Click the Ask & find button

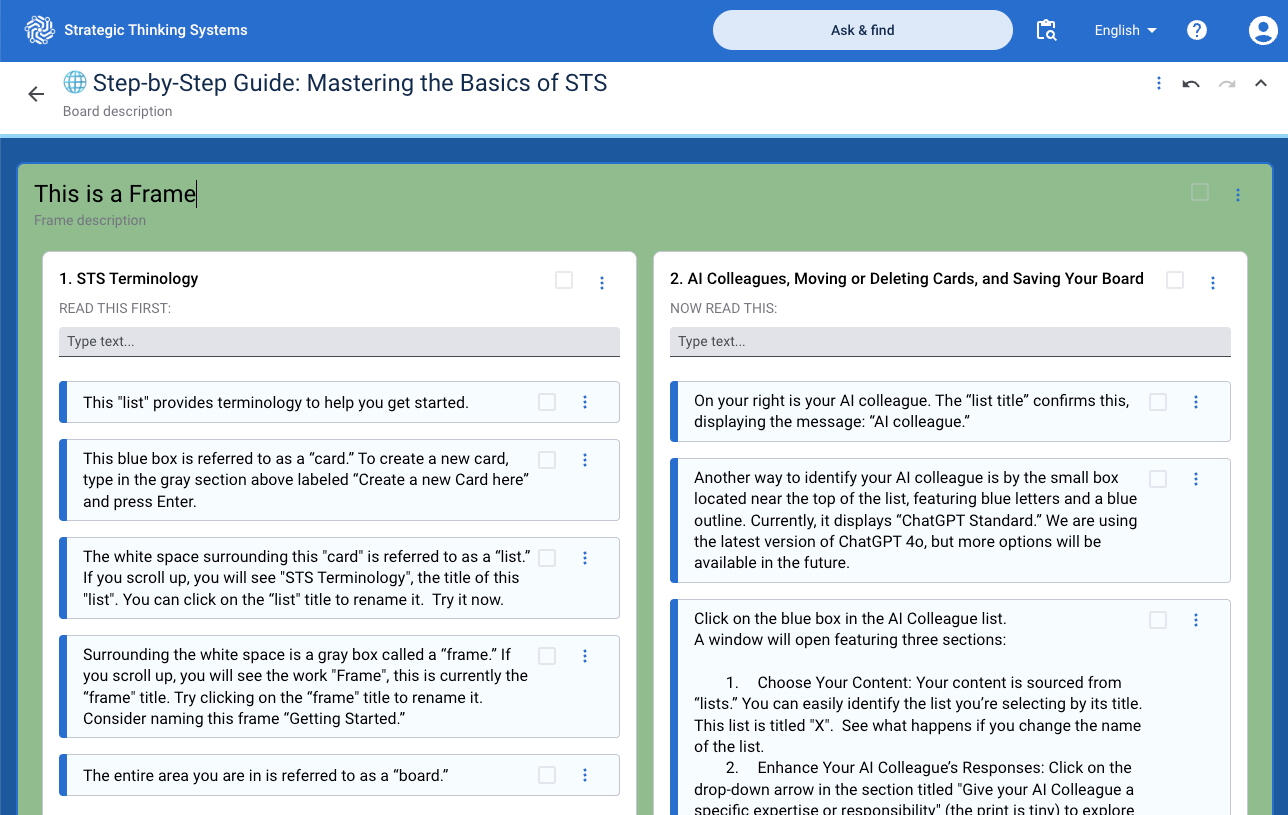point(862,30)
